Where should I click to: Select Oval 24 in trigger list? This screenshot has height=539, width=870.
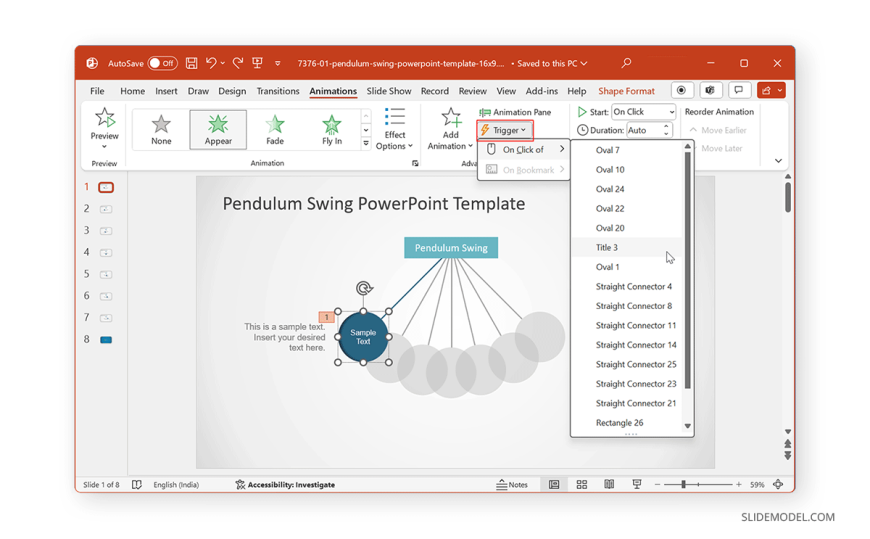click(627, 189)
